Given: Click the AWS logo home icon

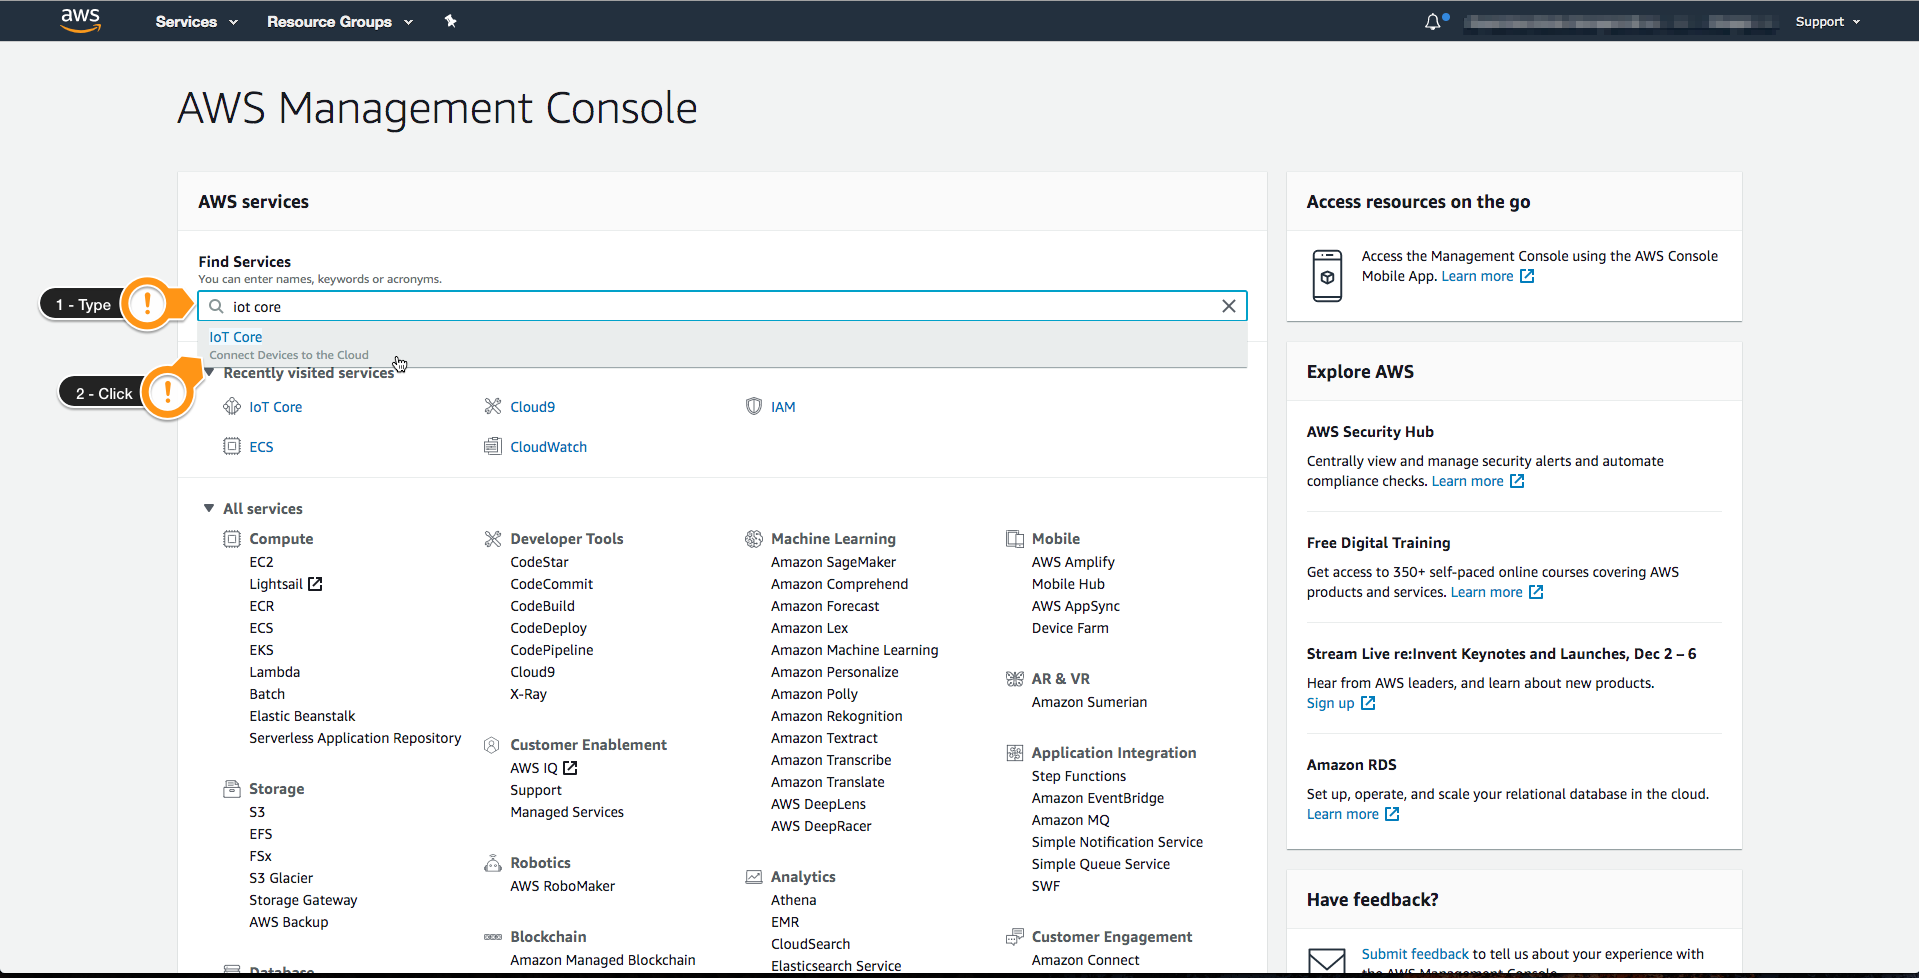Looking at the screenshot, I should point(81,20).
